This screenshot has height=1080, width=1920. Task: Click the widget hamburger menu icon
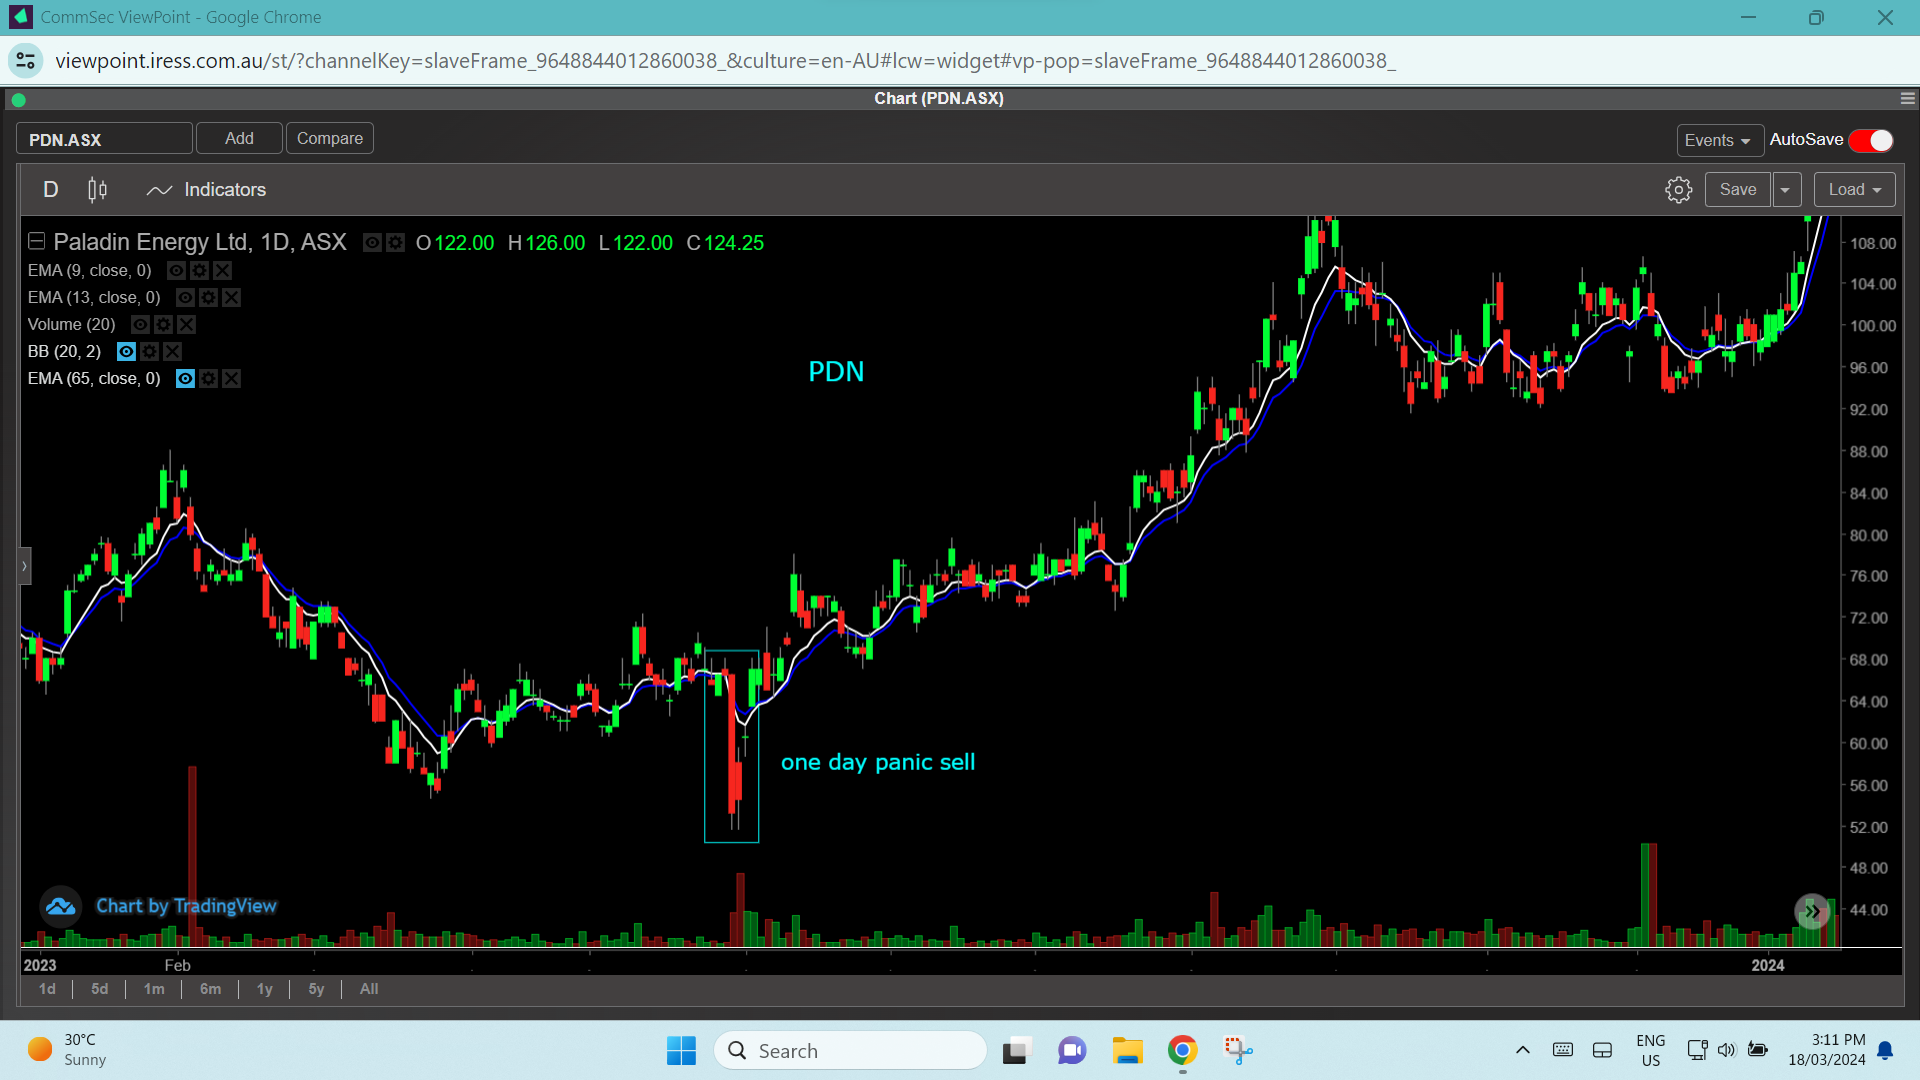tap(1908, 99)
